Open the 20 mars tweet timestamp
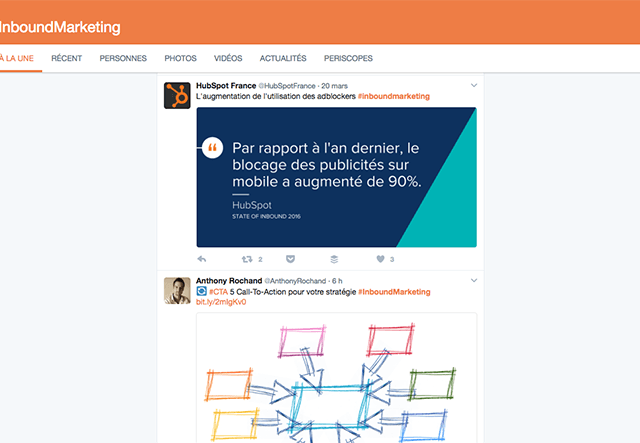 pos(334,86)
